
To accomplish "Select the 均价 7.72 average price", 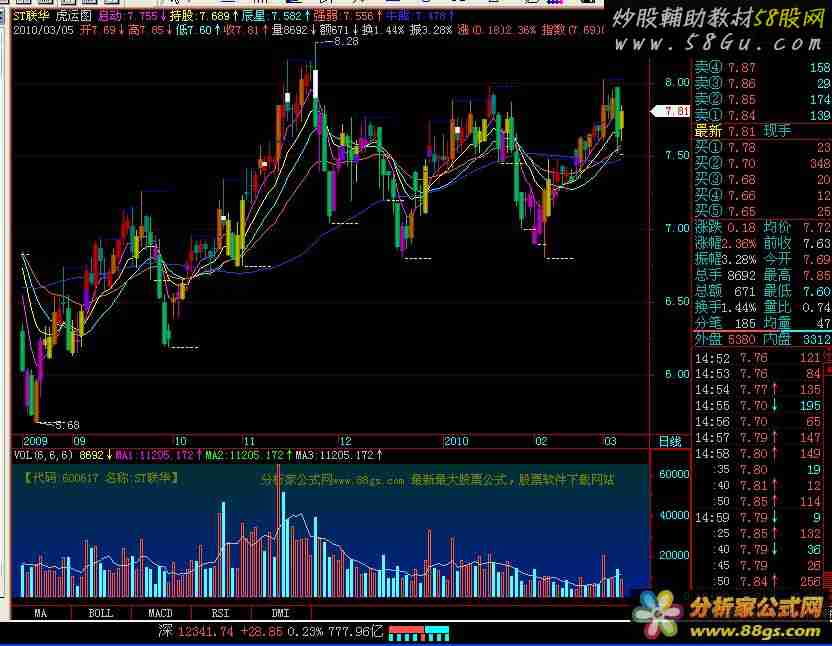I will 797,228.
